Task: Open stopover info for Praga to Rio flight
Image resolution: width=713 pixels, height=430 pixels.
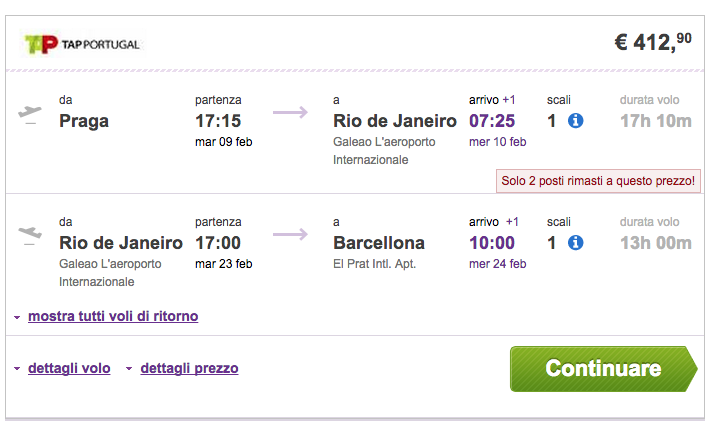Action: pyautogui.click(x=575, y=121)
